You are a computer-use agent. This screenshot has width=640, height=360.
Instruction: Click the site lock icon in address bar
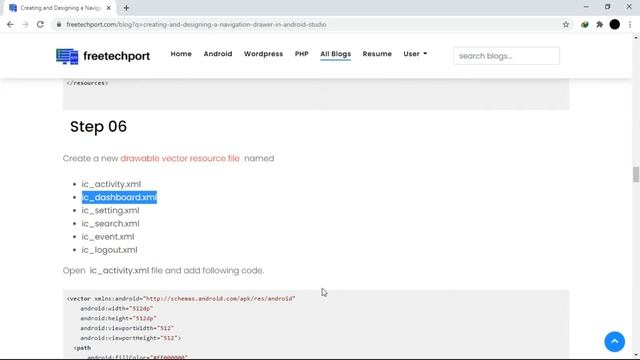coord(59,24)
